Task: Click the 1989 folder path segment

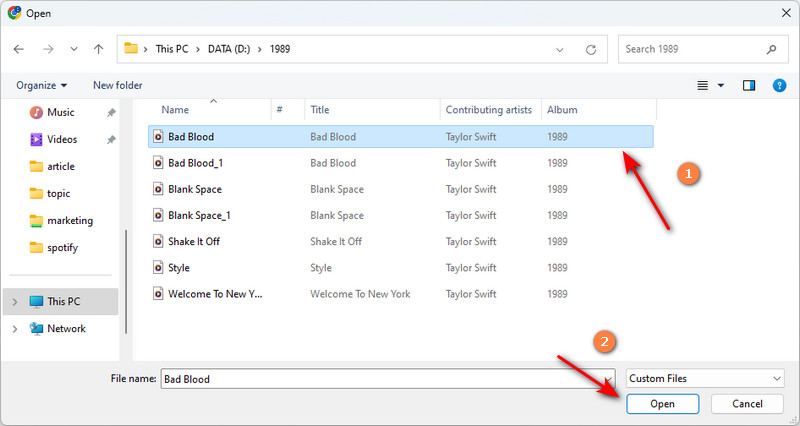Action: 280,49
